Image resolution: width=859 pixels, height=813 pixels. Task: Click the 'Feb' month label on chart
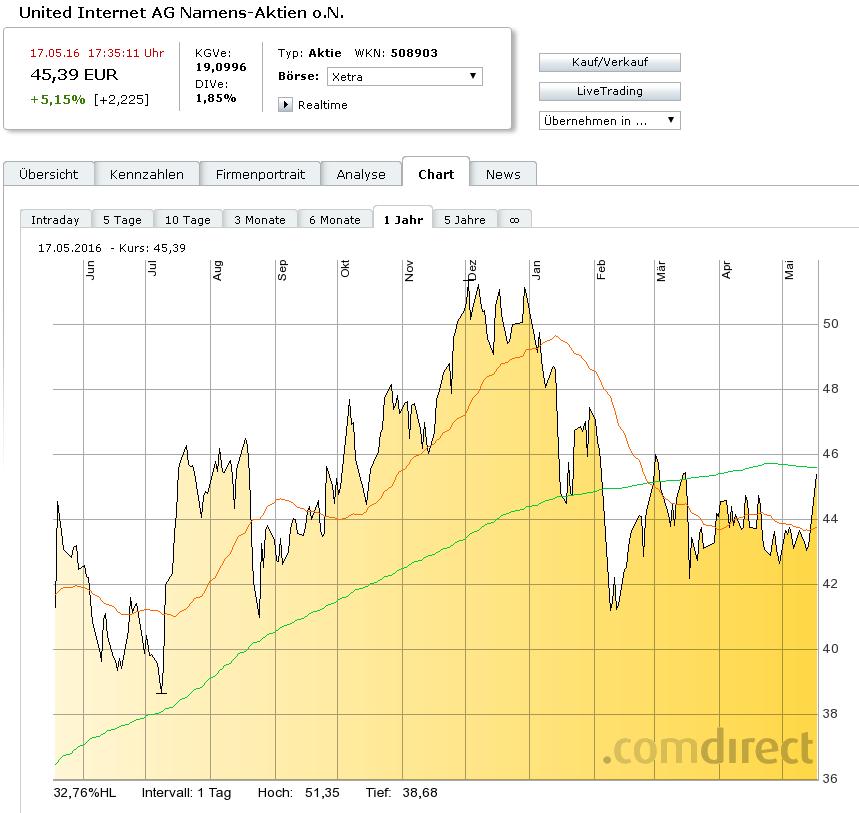click(x=601, y=270)
